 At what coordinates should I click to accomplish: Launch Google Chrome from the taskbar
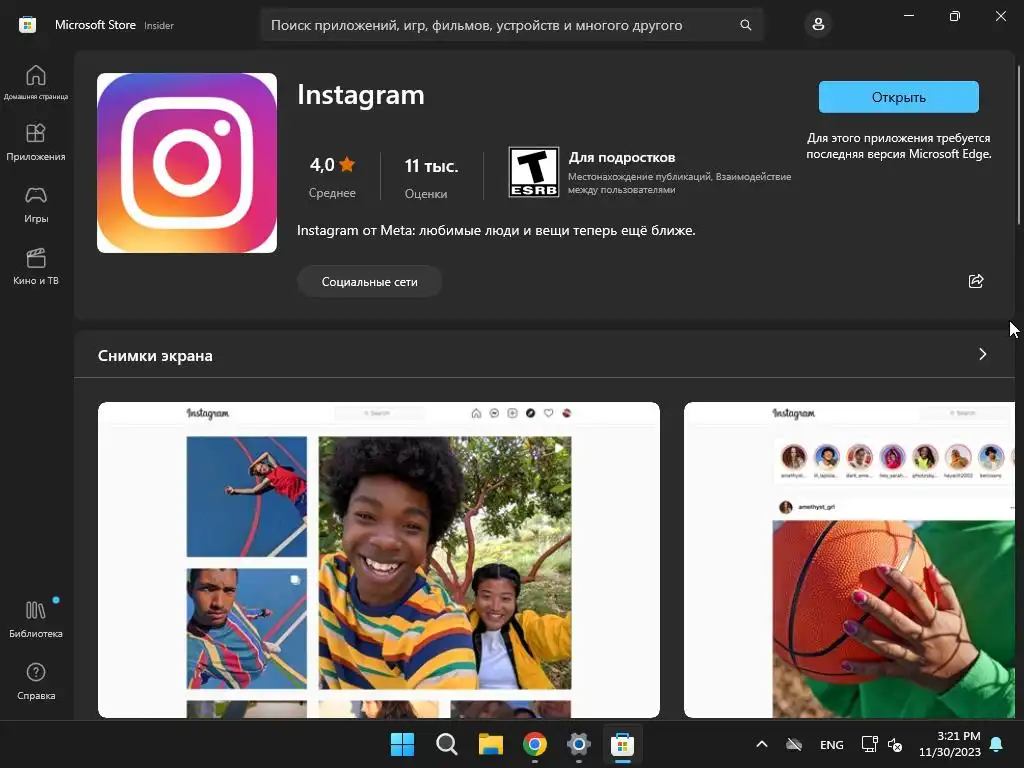click(x=535, y=744)
